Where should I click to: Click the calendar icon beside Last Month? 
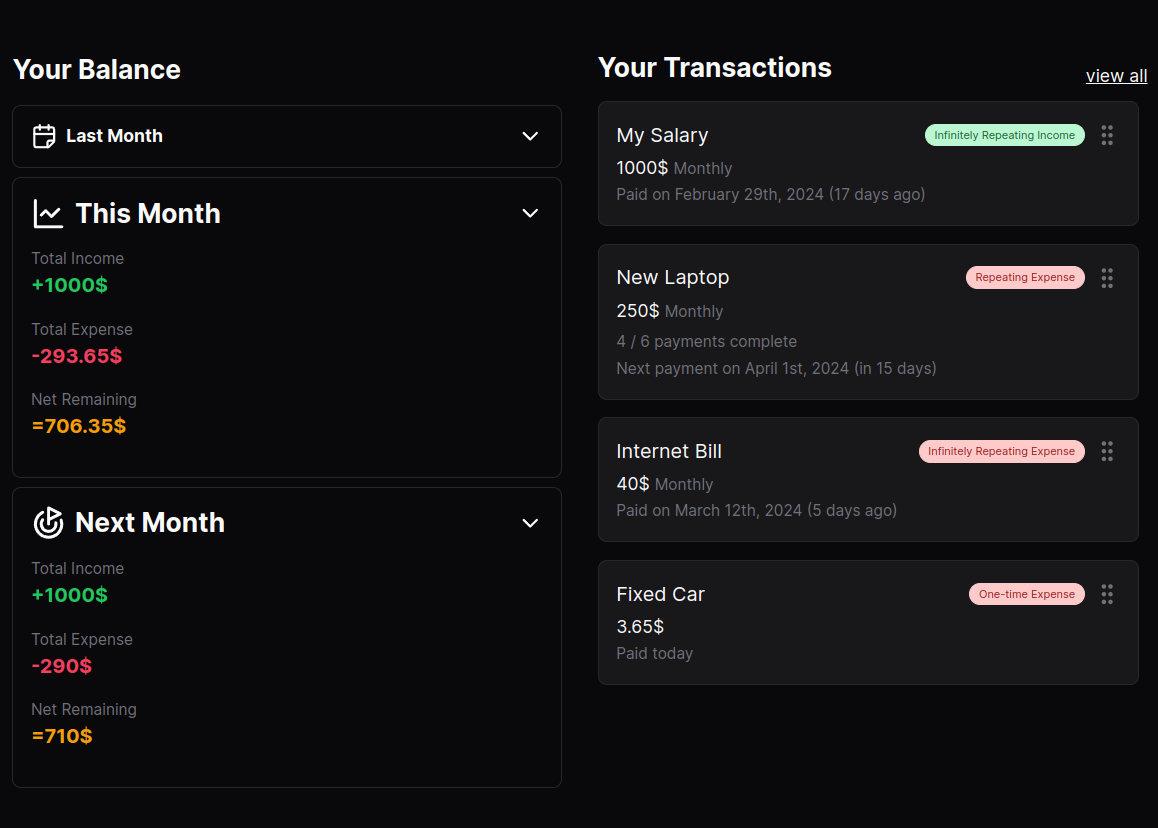tap(43, 135)
